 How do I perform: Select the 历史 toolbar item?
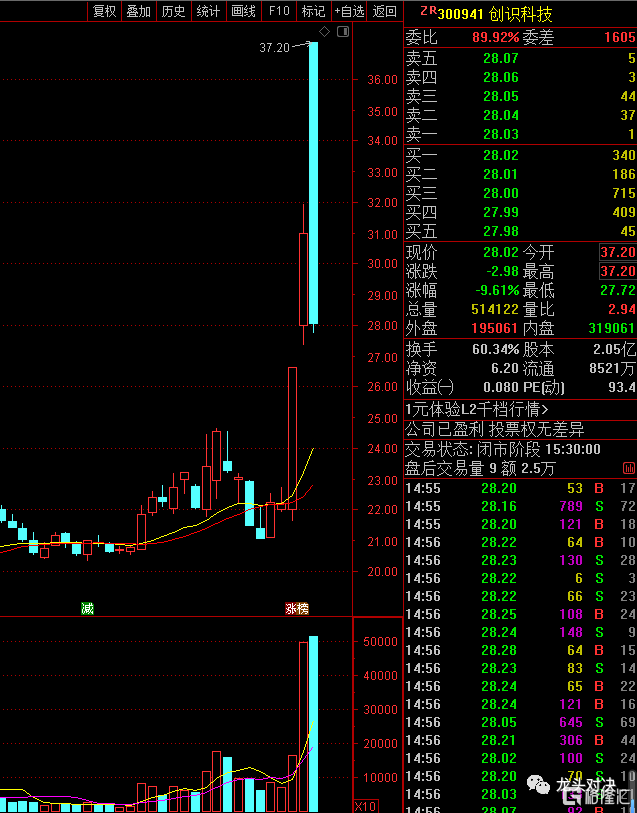click(174, 11)
